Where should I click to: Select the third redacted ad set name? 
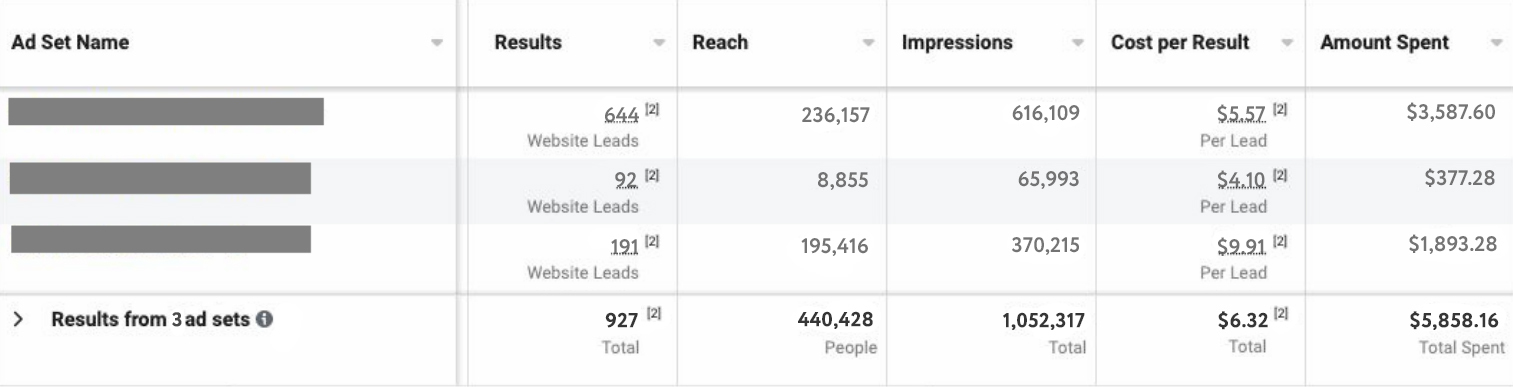[x=161, y=239]
